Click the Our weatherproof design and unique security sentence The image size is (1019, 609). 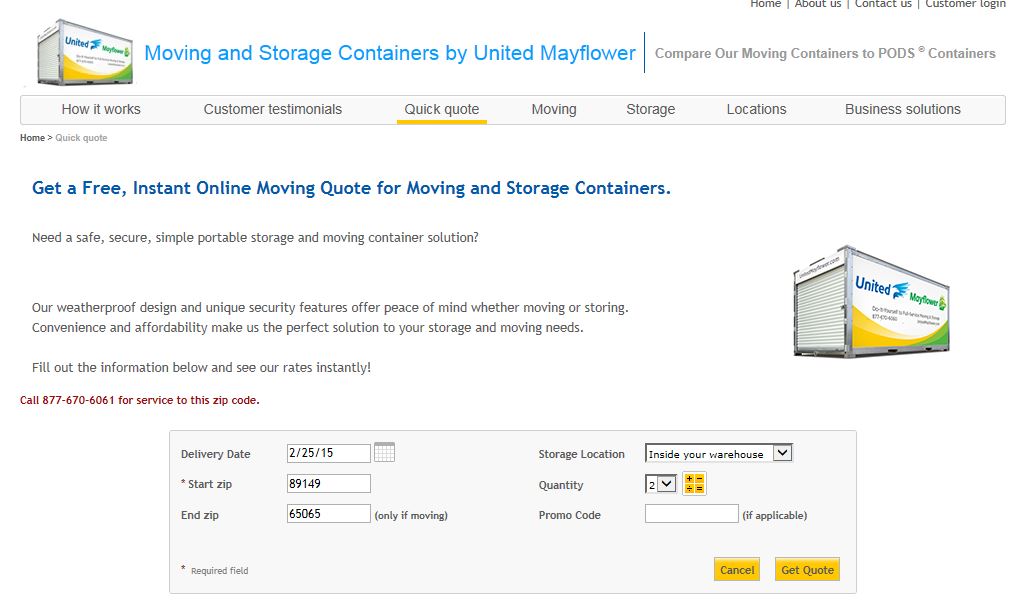pos(330,307)
